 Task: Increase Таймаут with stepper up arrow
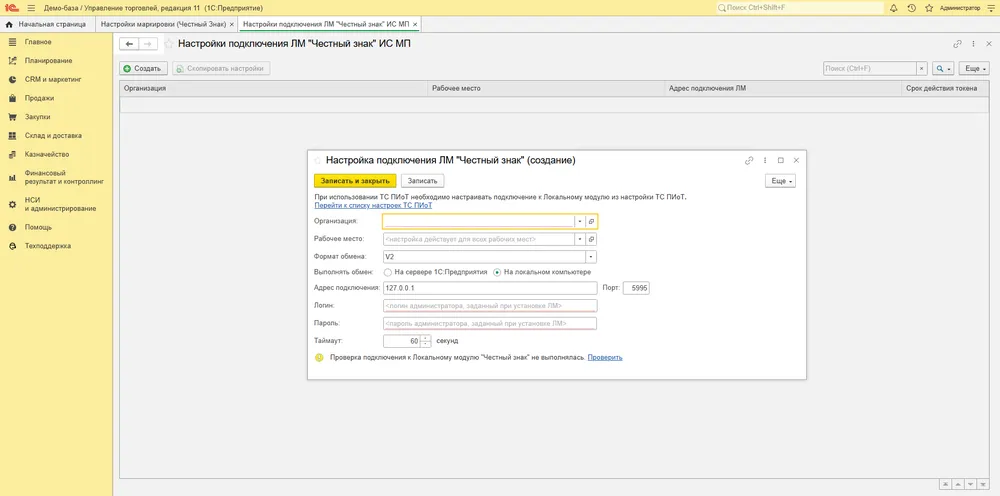coord(426,338)
